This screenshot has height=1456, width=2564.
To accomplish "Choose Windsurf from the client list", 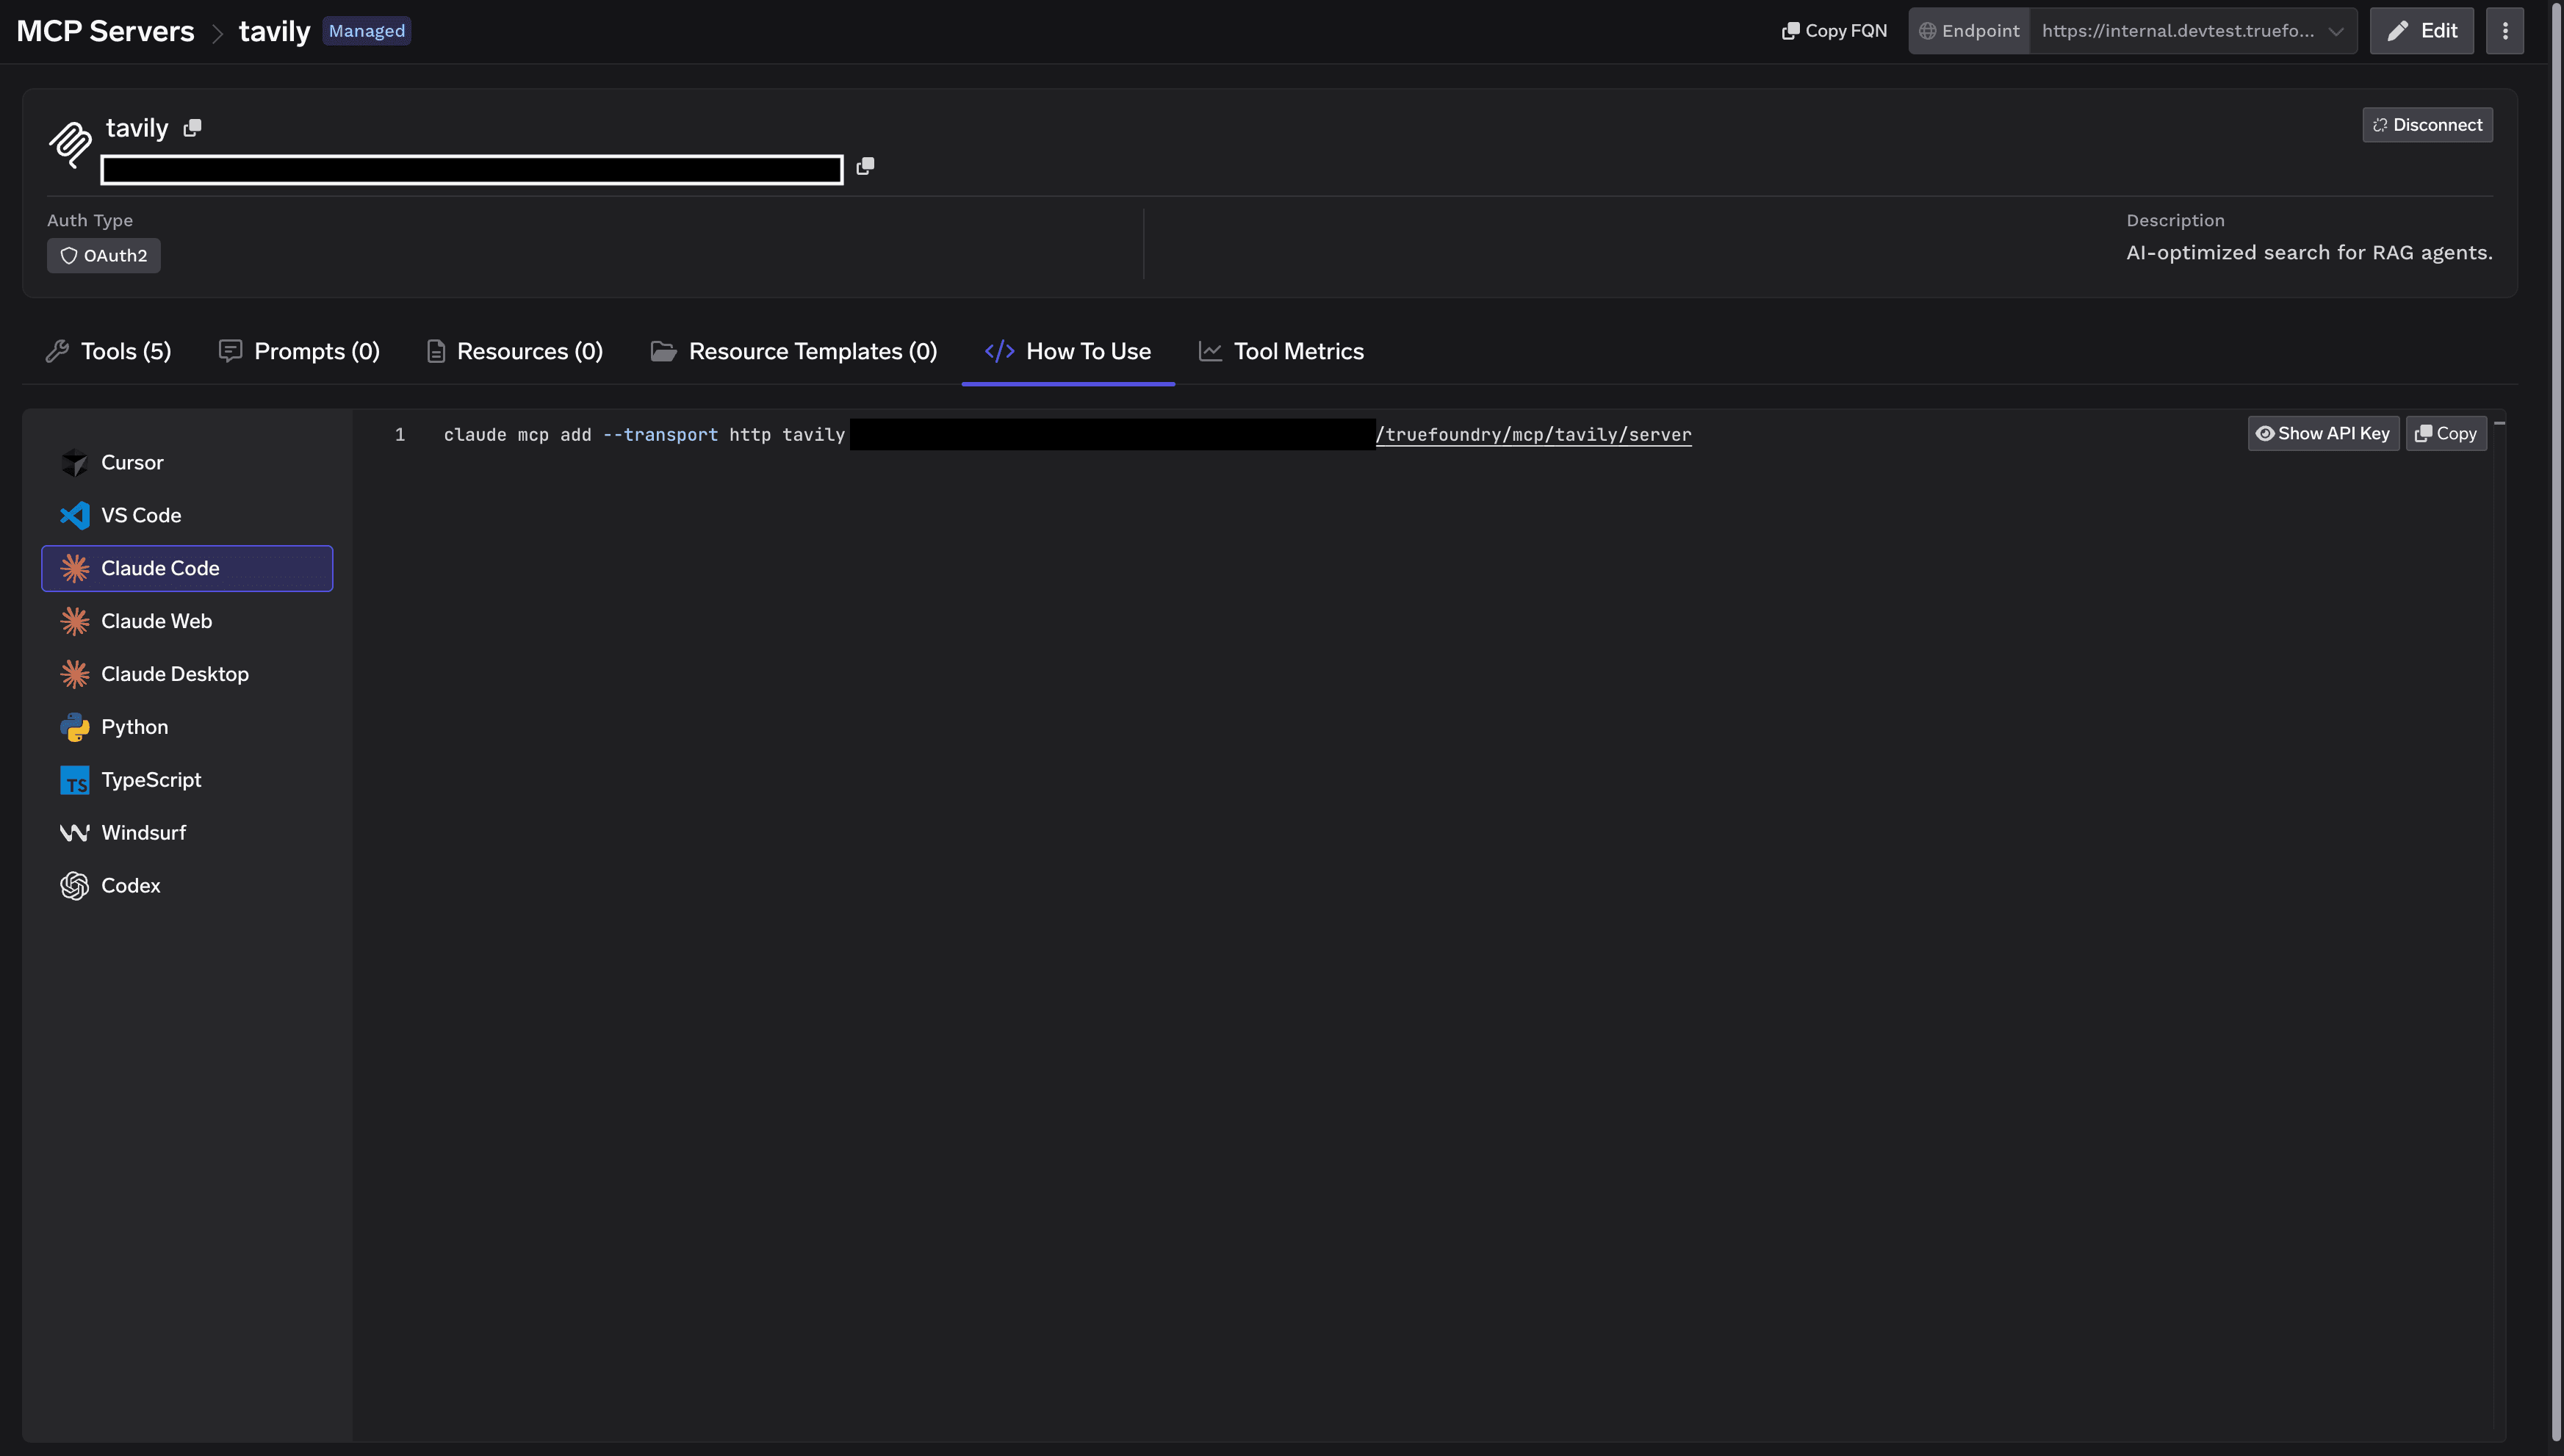I will point(187,833).
